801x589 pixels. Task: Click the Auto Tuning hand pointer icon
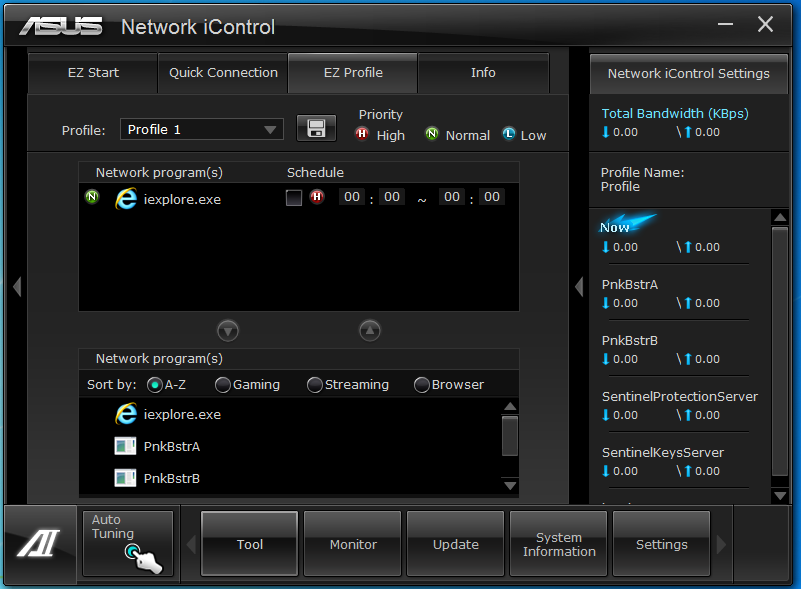(x=144, y=558)
